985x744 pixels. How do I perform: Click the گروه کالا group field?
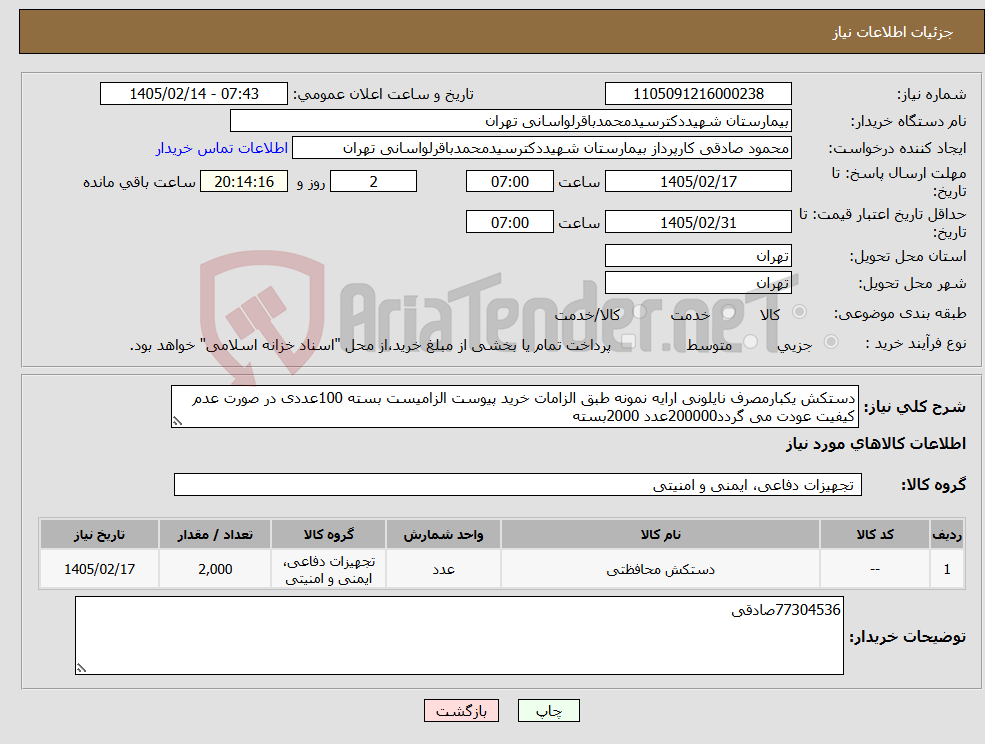click(518, 484)
